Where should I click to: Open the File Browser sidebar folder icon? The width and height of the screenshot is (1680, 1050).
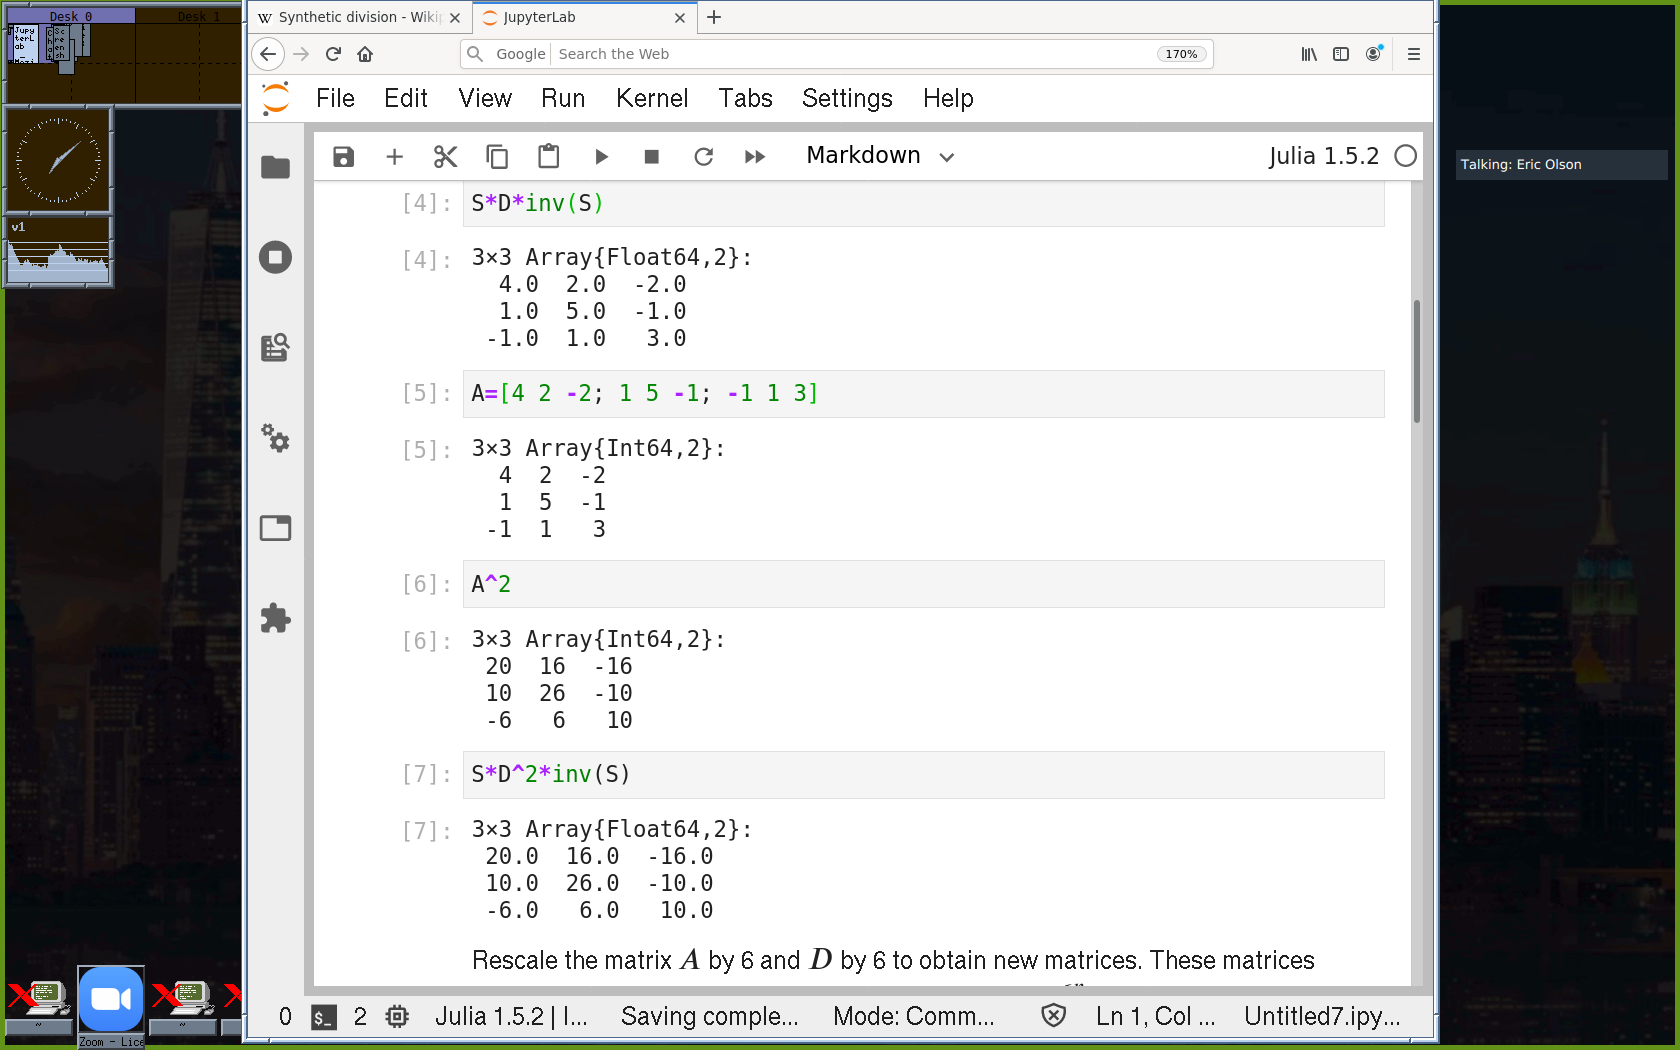tap(275, 167)
